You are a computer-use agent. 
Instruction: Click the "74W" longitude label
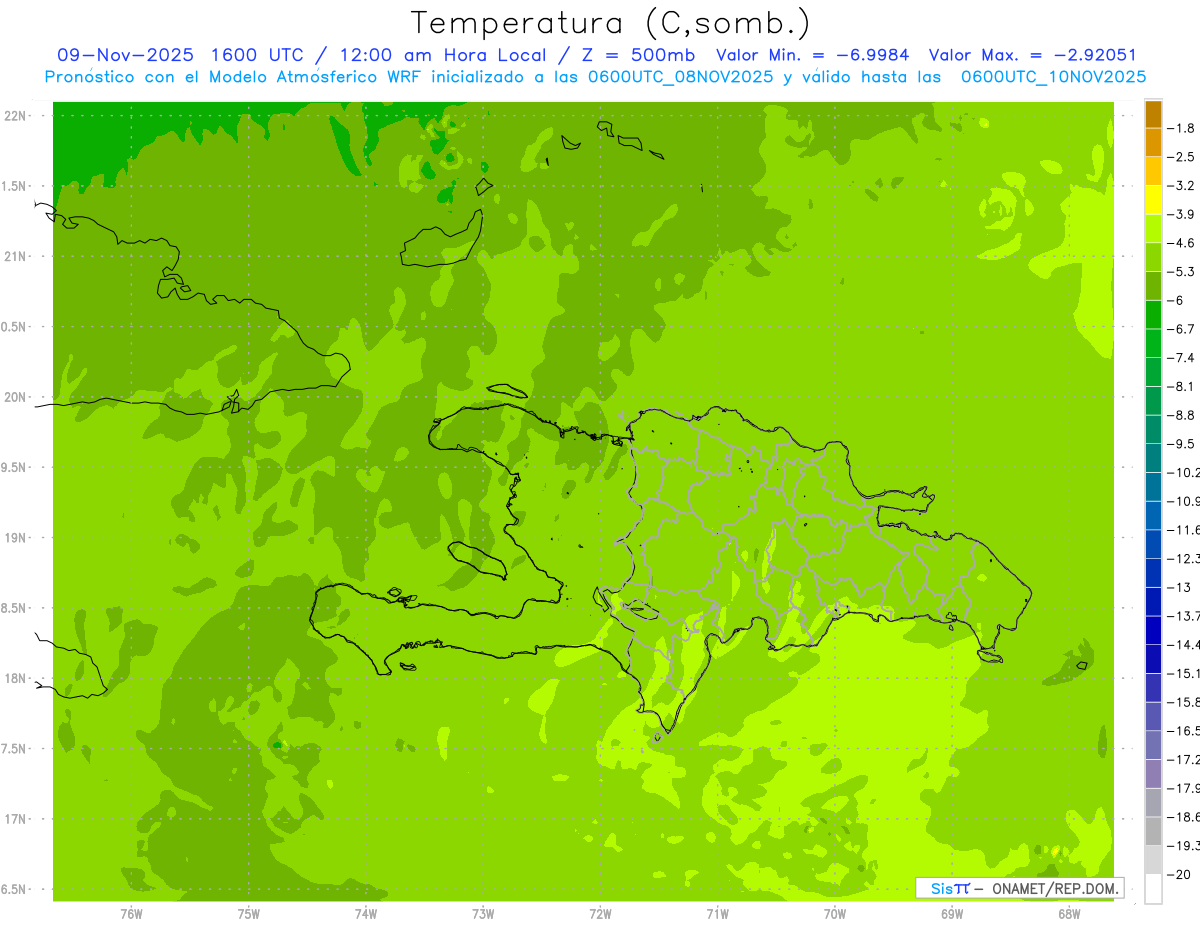tap(366, 914)
